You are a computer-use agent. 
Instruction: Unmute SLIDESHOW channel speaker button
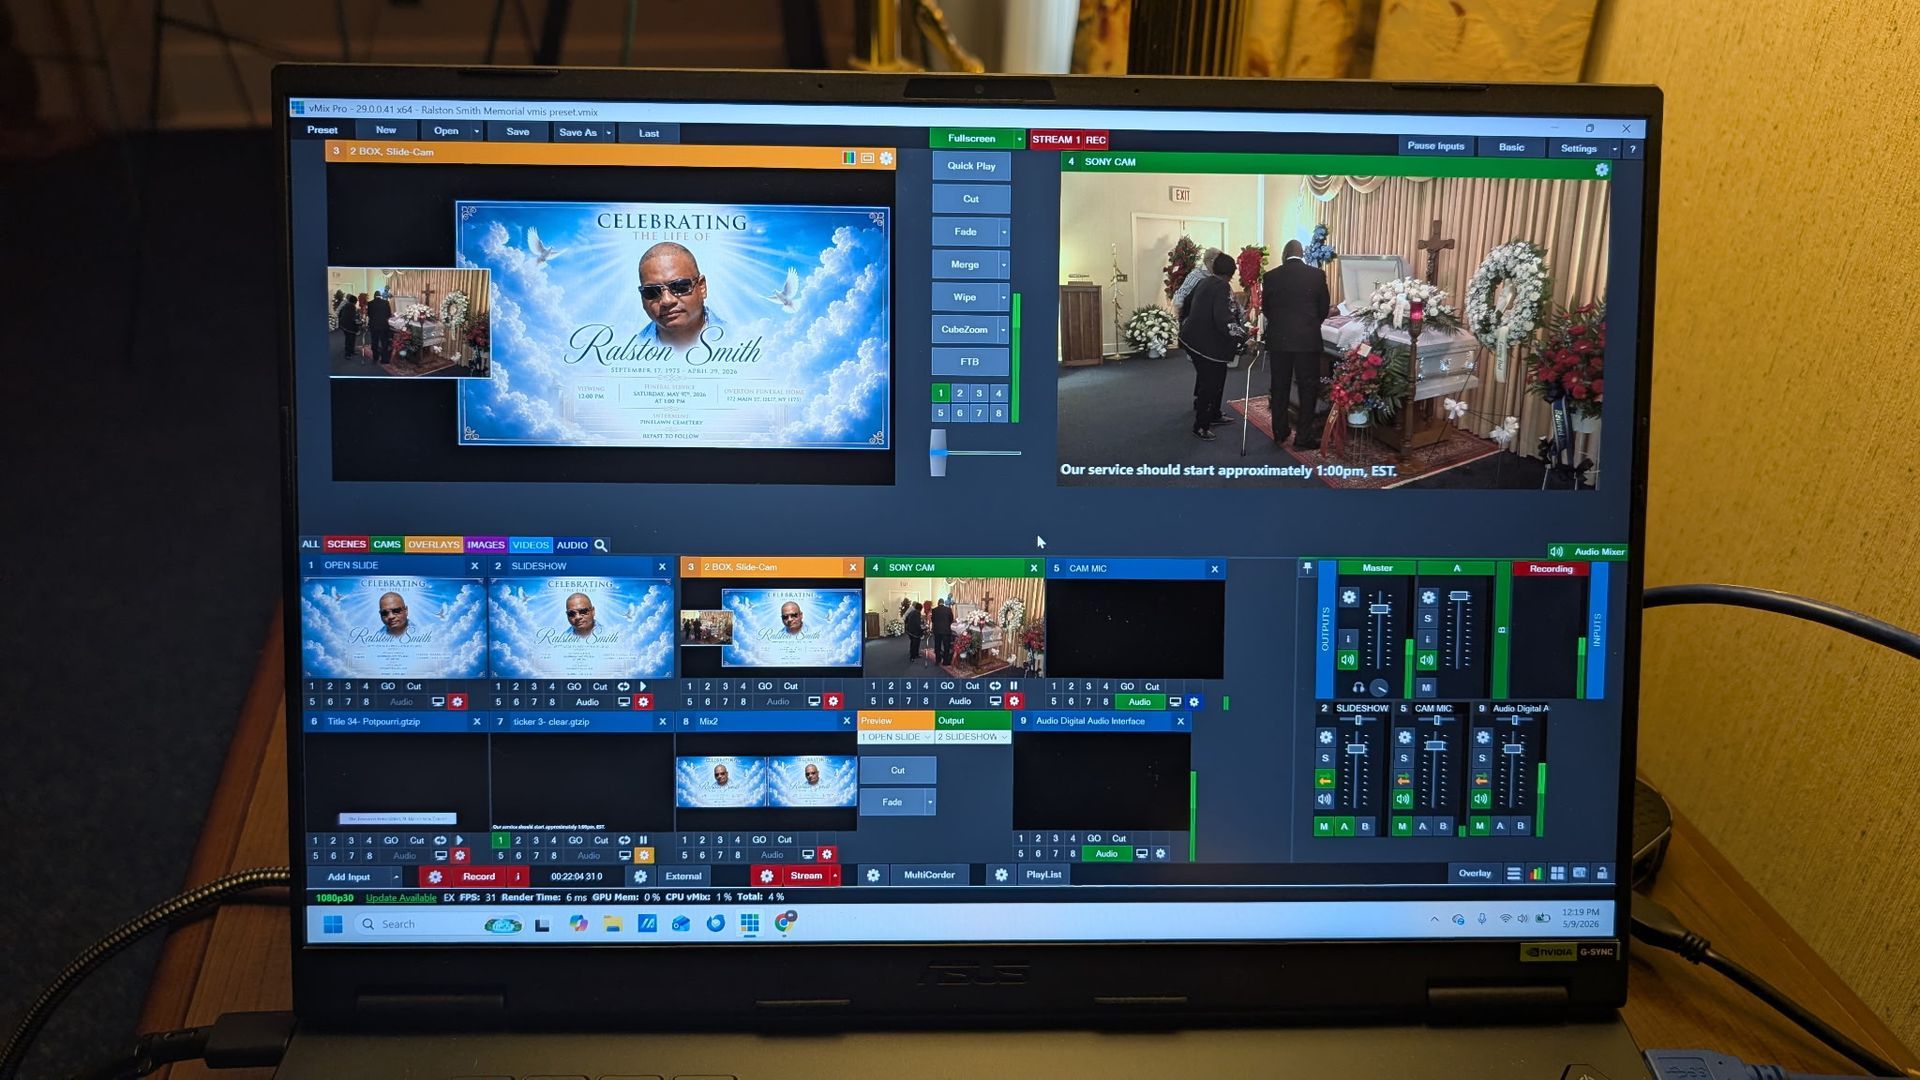coord(1325,800)
